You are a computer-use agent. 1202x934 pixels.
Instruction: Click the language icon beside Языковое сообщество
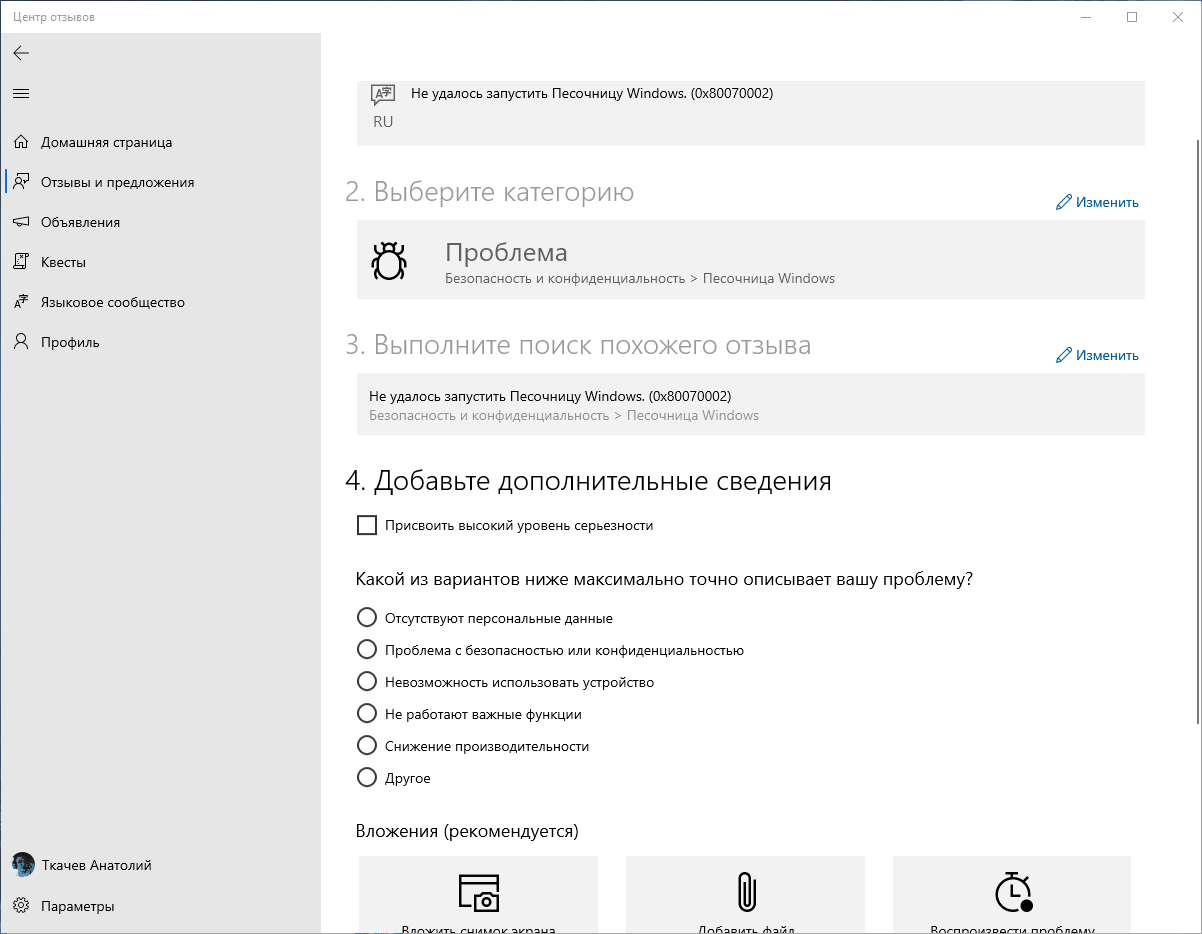[21, 302]
